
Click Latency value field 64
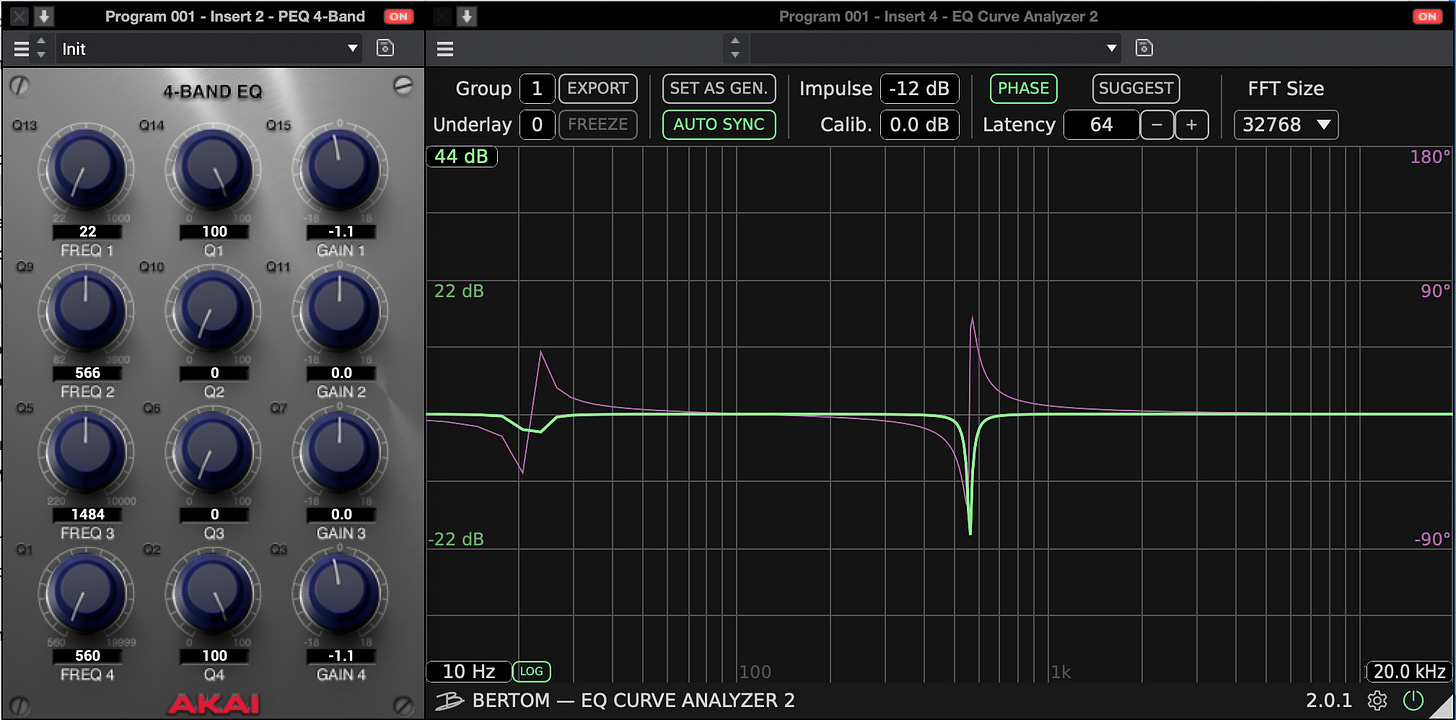(1102, 125)
